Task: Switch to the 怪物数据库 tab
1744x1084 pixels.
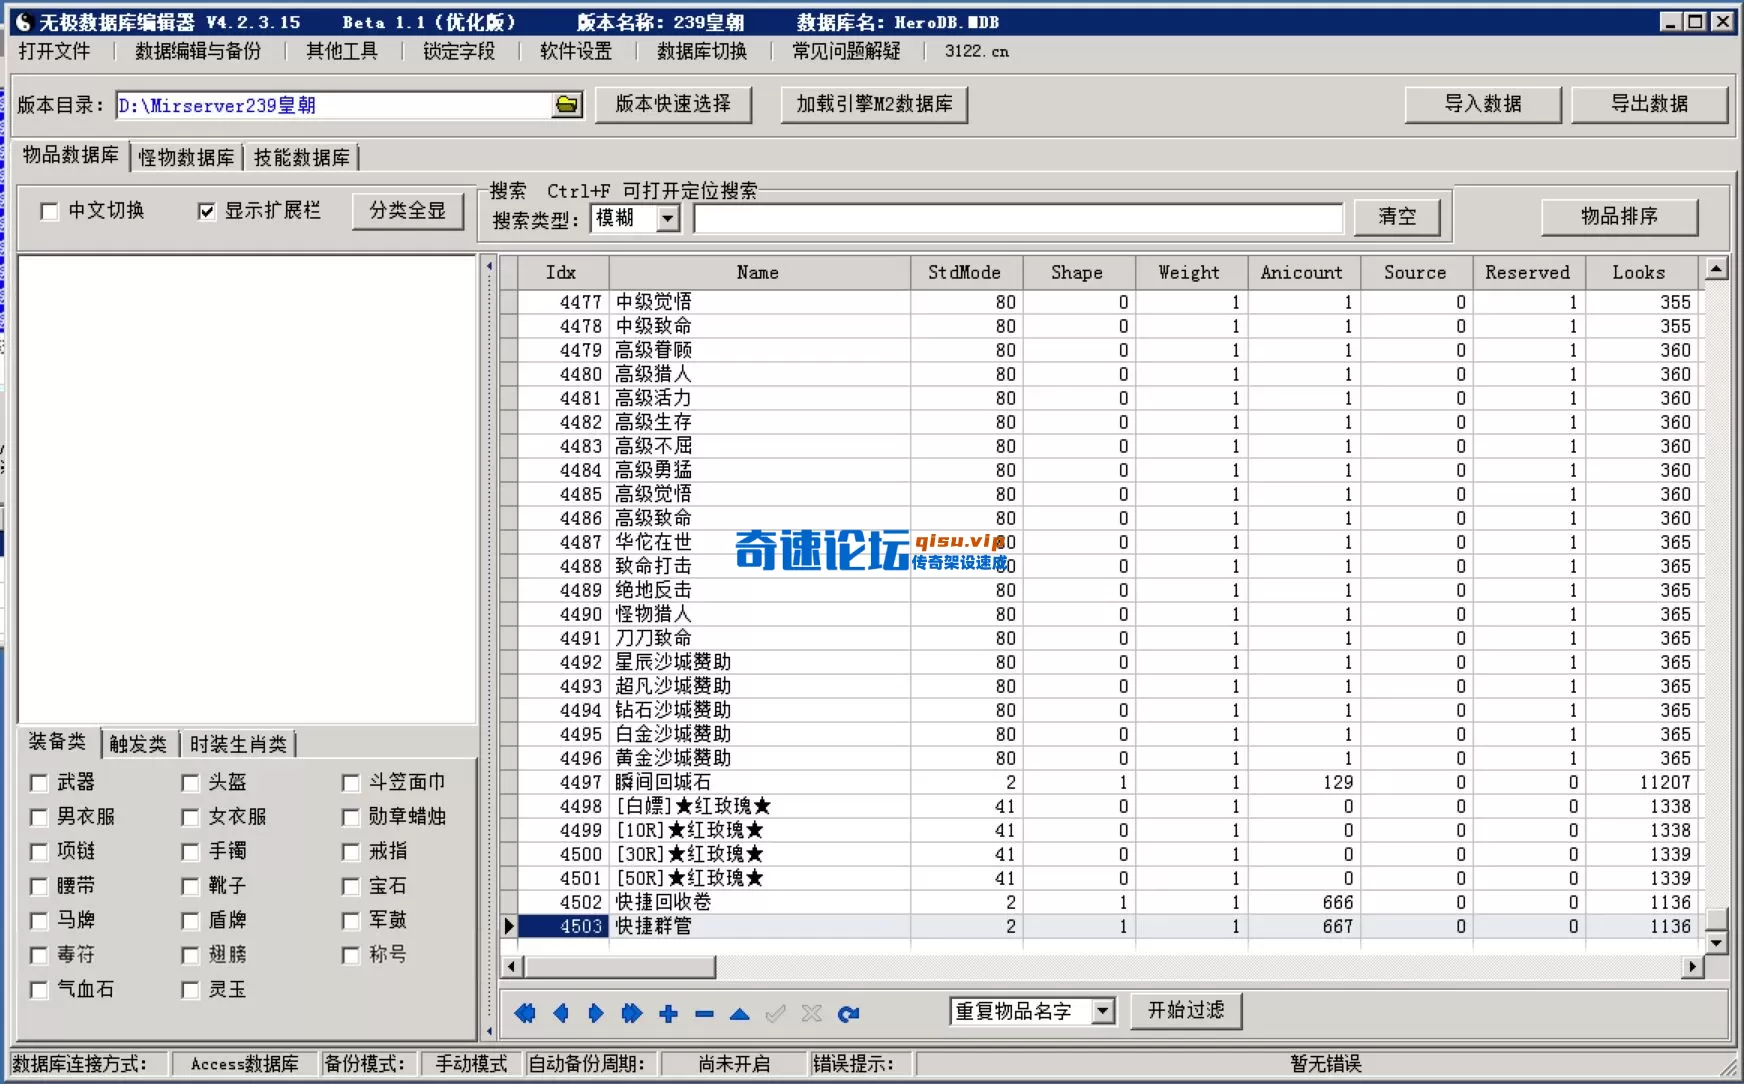Action: point(186,157)
